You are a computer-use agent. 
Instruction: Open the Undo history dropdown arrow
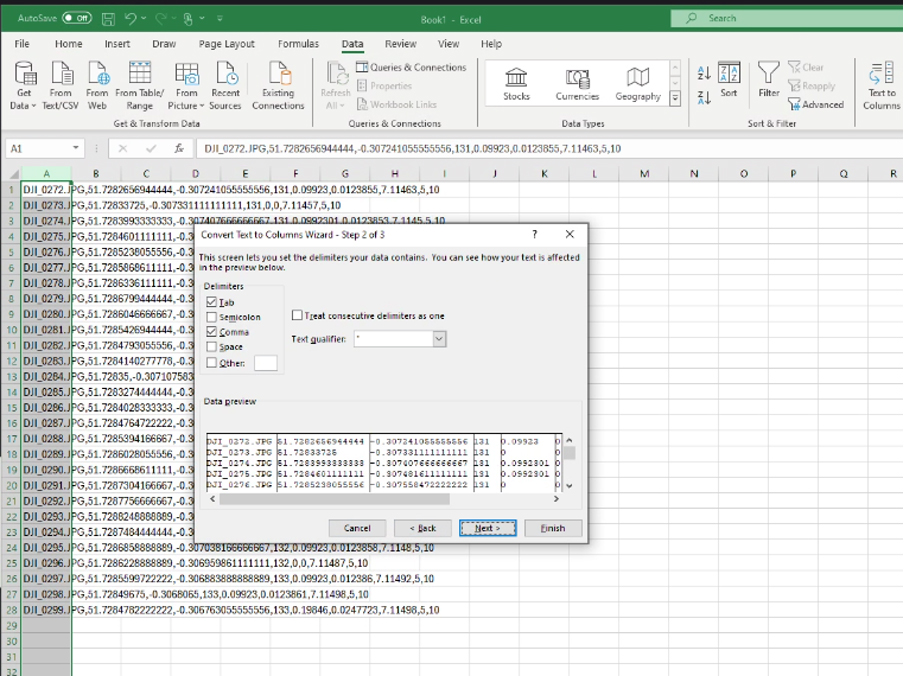pyautogui.click(x=144, y=18)
